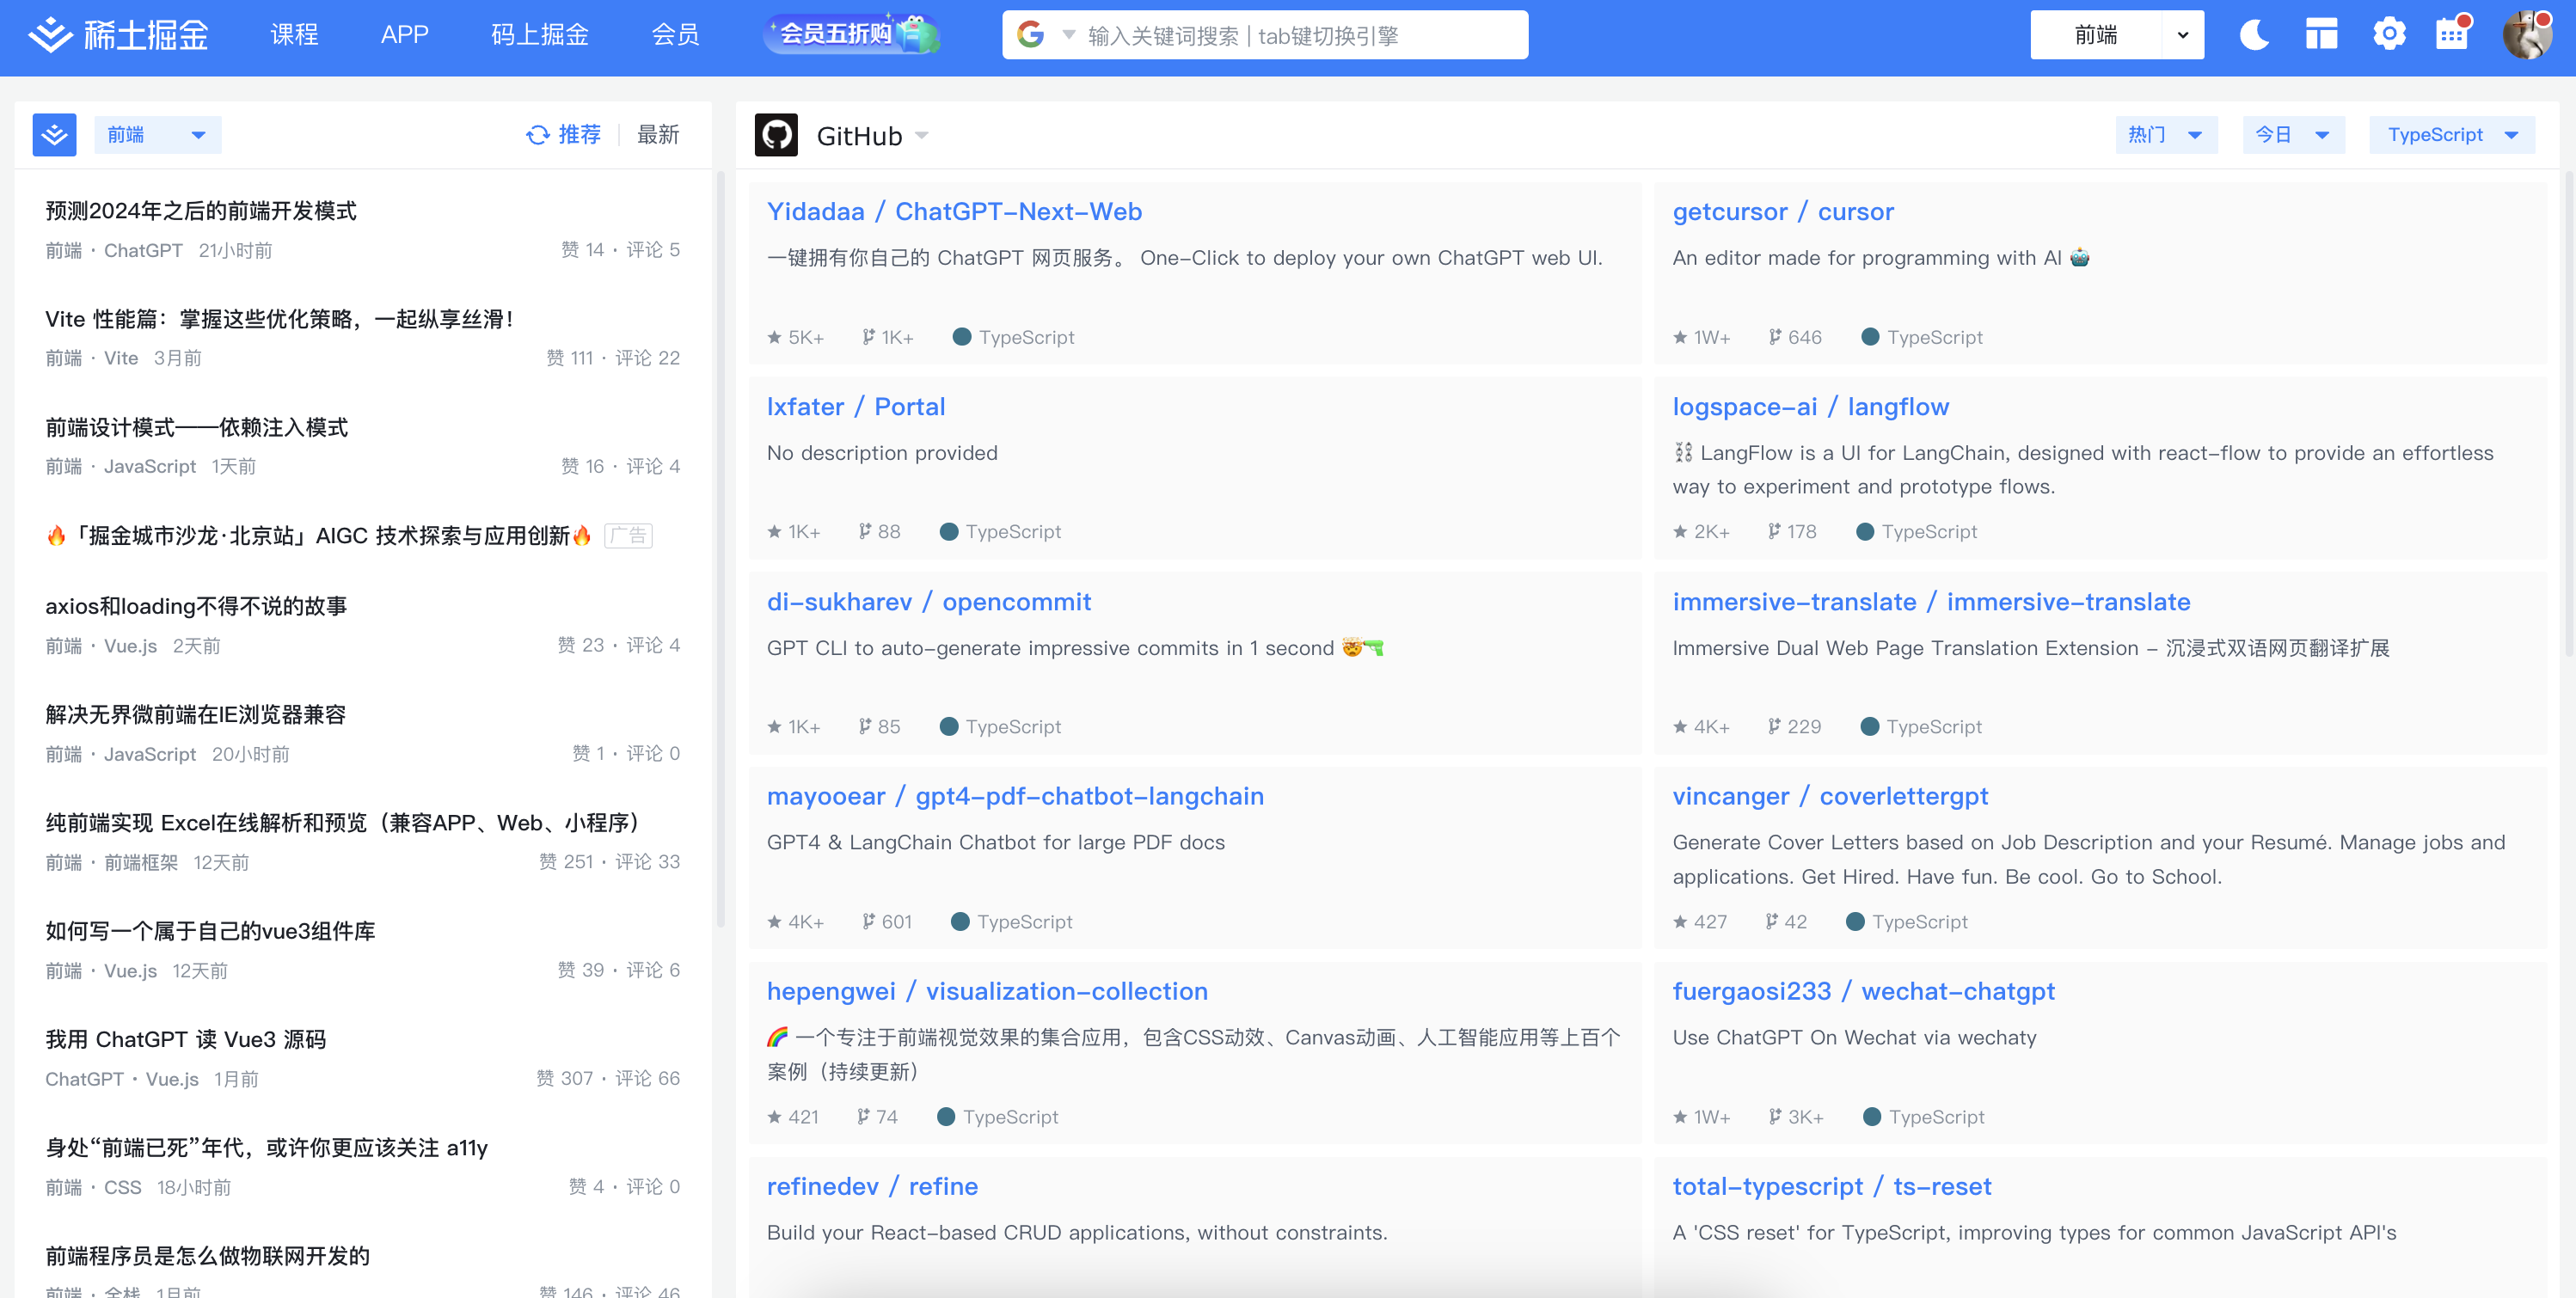This screenshot has height=1298, width=2576.
Task: Click the GitHub octocat icon
Action: click(x=776, y=135)
